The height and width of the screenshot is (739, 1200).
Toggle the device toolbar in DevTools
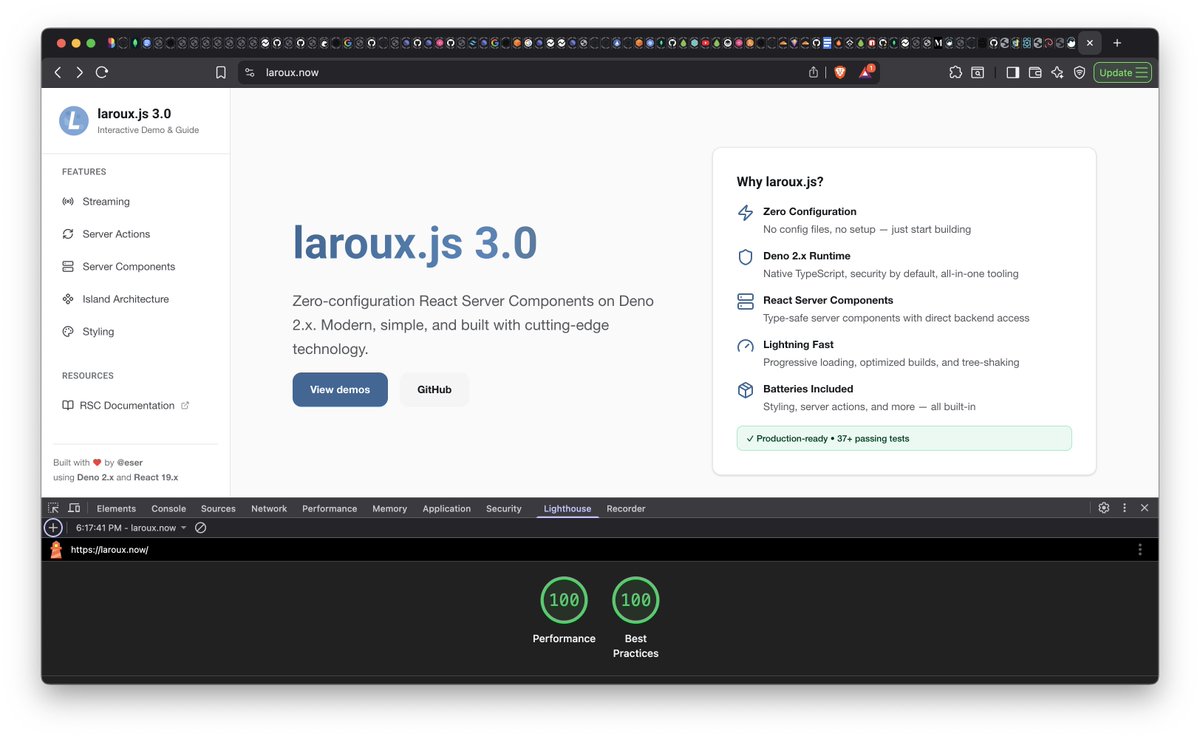click(x=74, y=508)
